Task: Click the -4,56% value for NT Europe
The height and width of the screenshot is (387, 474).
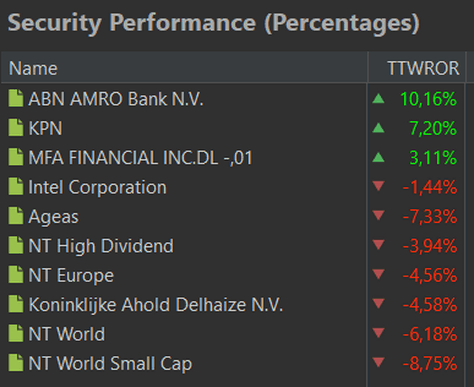Action: pos(430,275)
